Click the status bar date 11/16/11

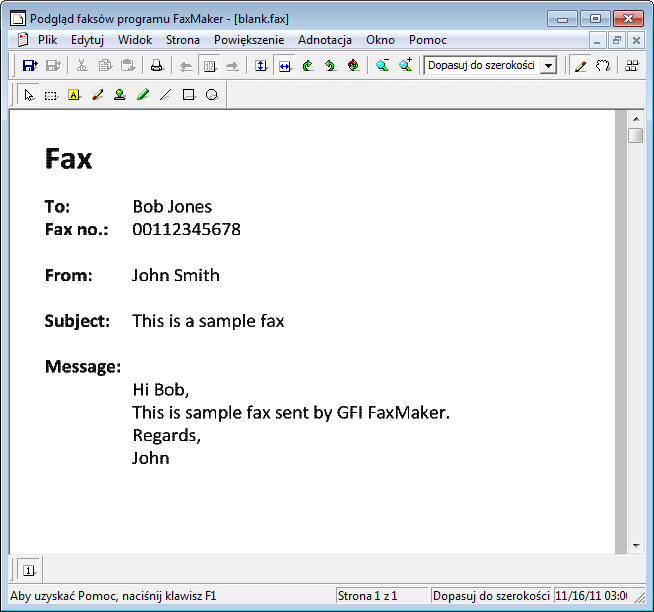coord(591,596)
